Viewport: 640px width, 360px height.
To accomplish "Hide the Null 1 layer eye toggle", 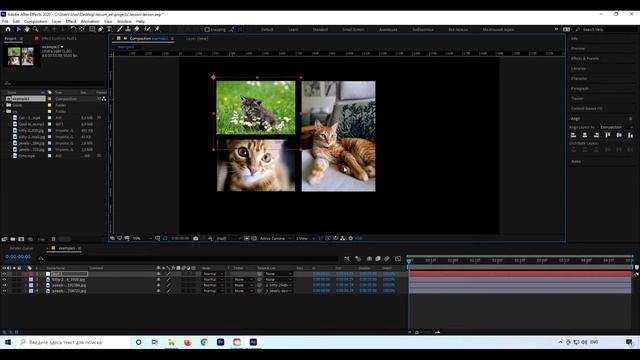I will click(x=4, y=274).
